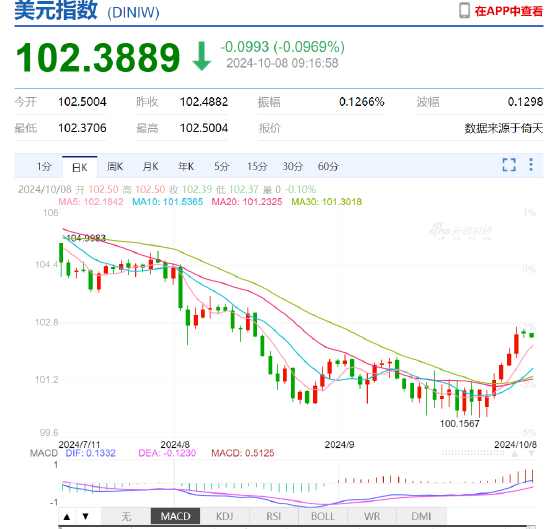550x529 pixels.
Task: Select the 日K chart tab
Action: [x=80, y=167]
